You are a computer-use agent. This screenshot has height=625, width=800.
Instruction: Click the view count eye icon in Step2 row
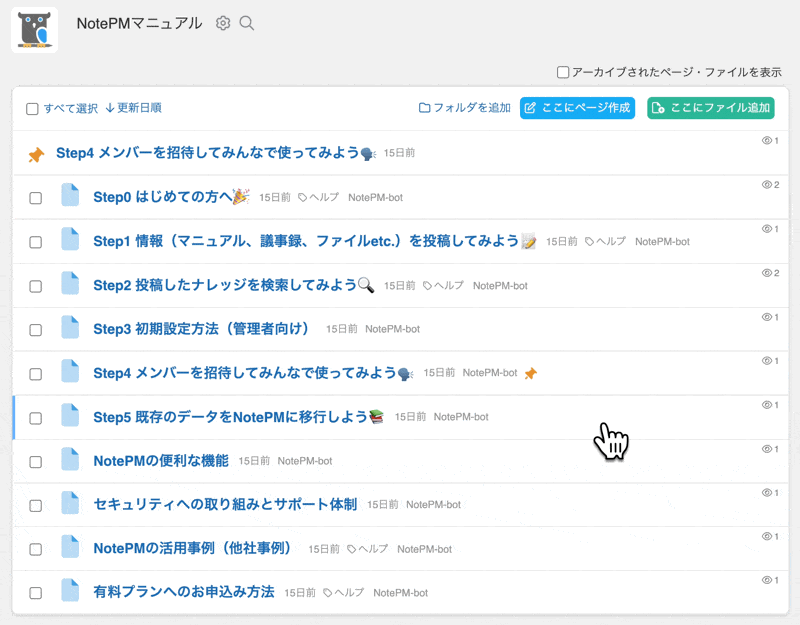(766, 273)
